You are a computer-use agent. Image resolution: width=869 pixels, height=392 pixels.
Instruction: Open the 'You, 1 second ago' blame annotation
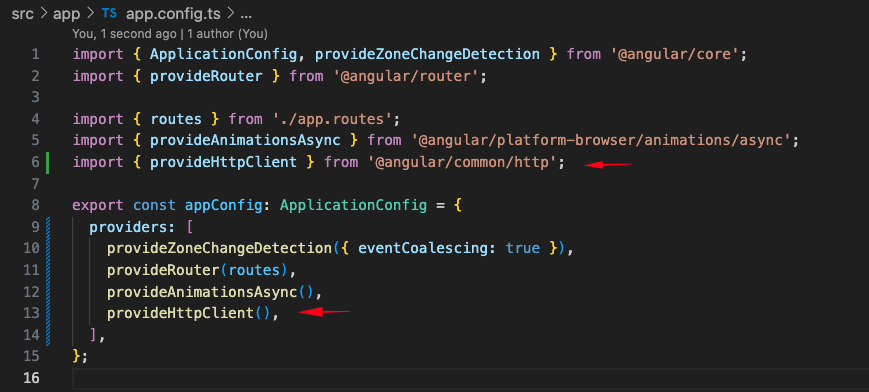coord(124,34)
